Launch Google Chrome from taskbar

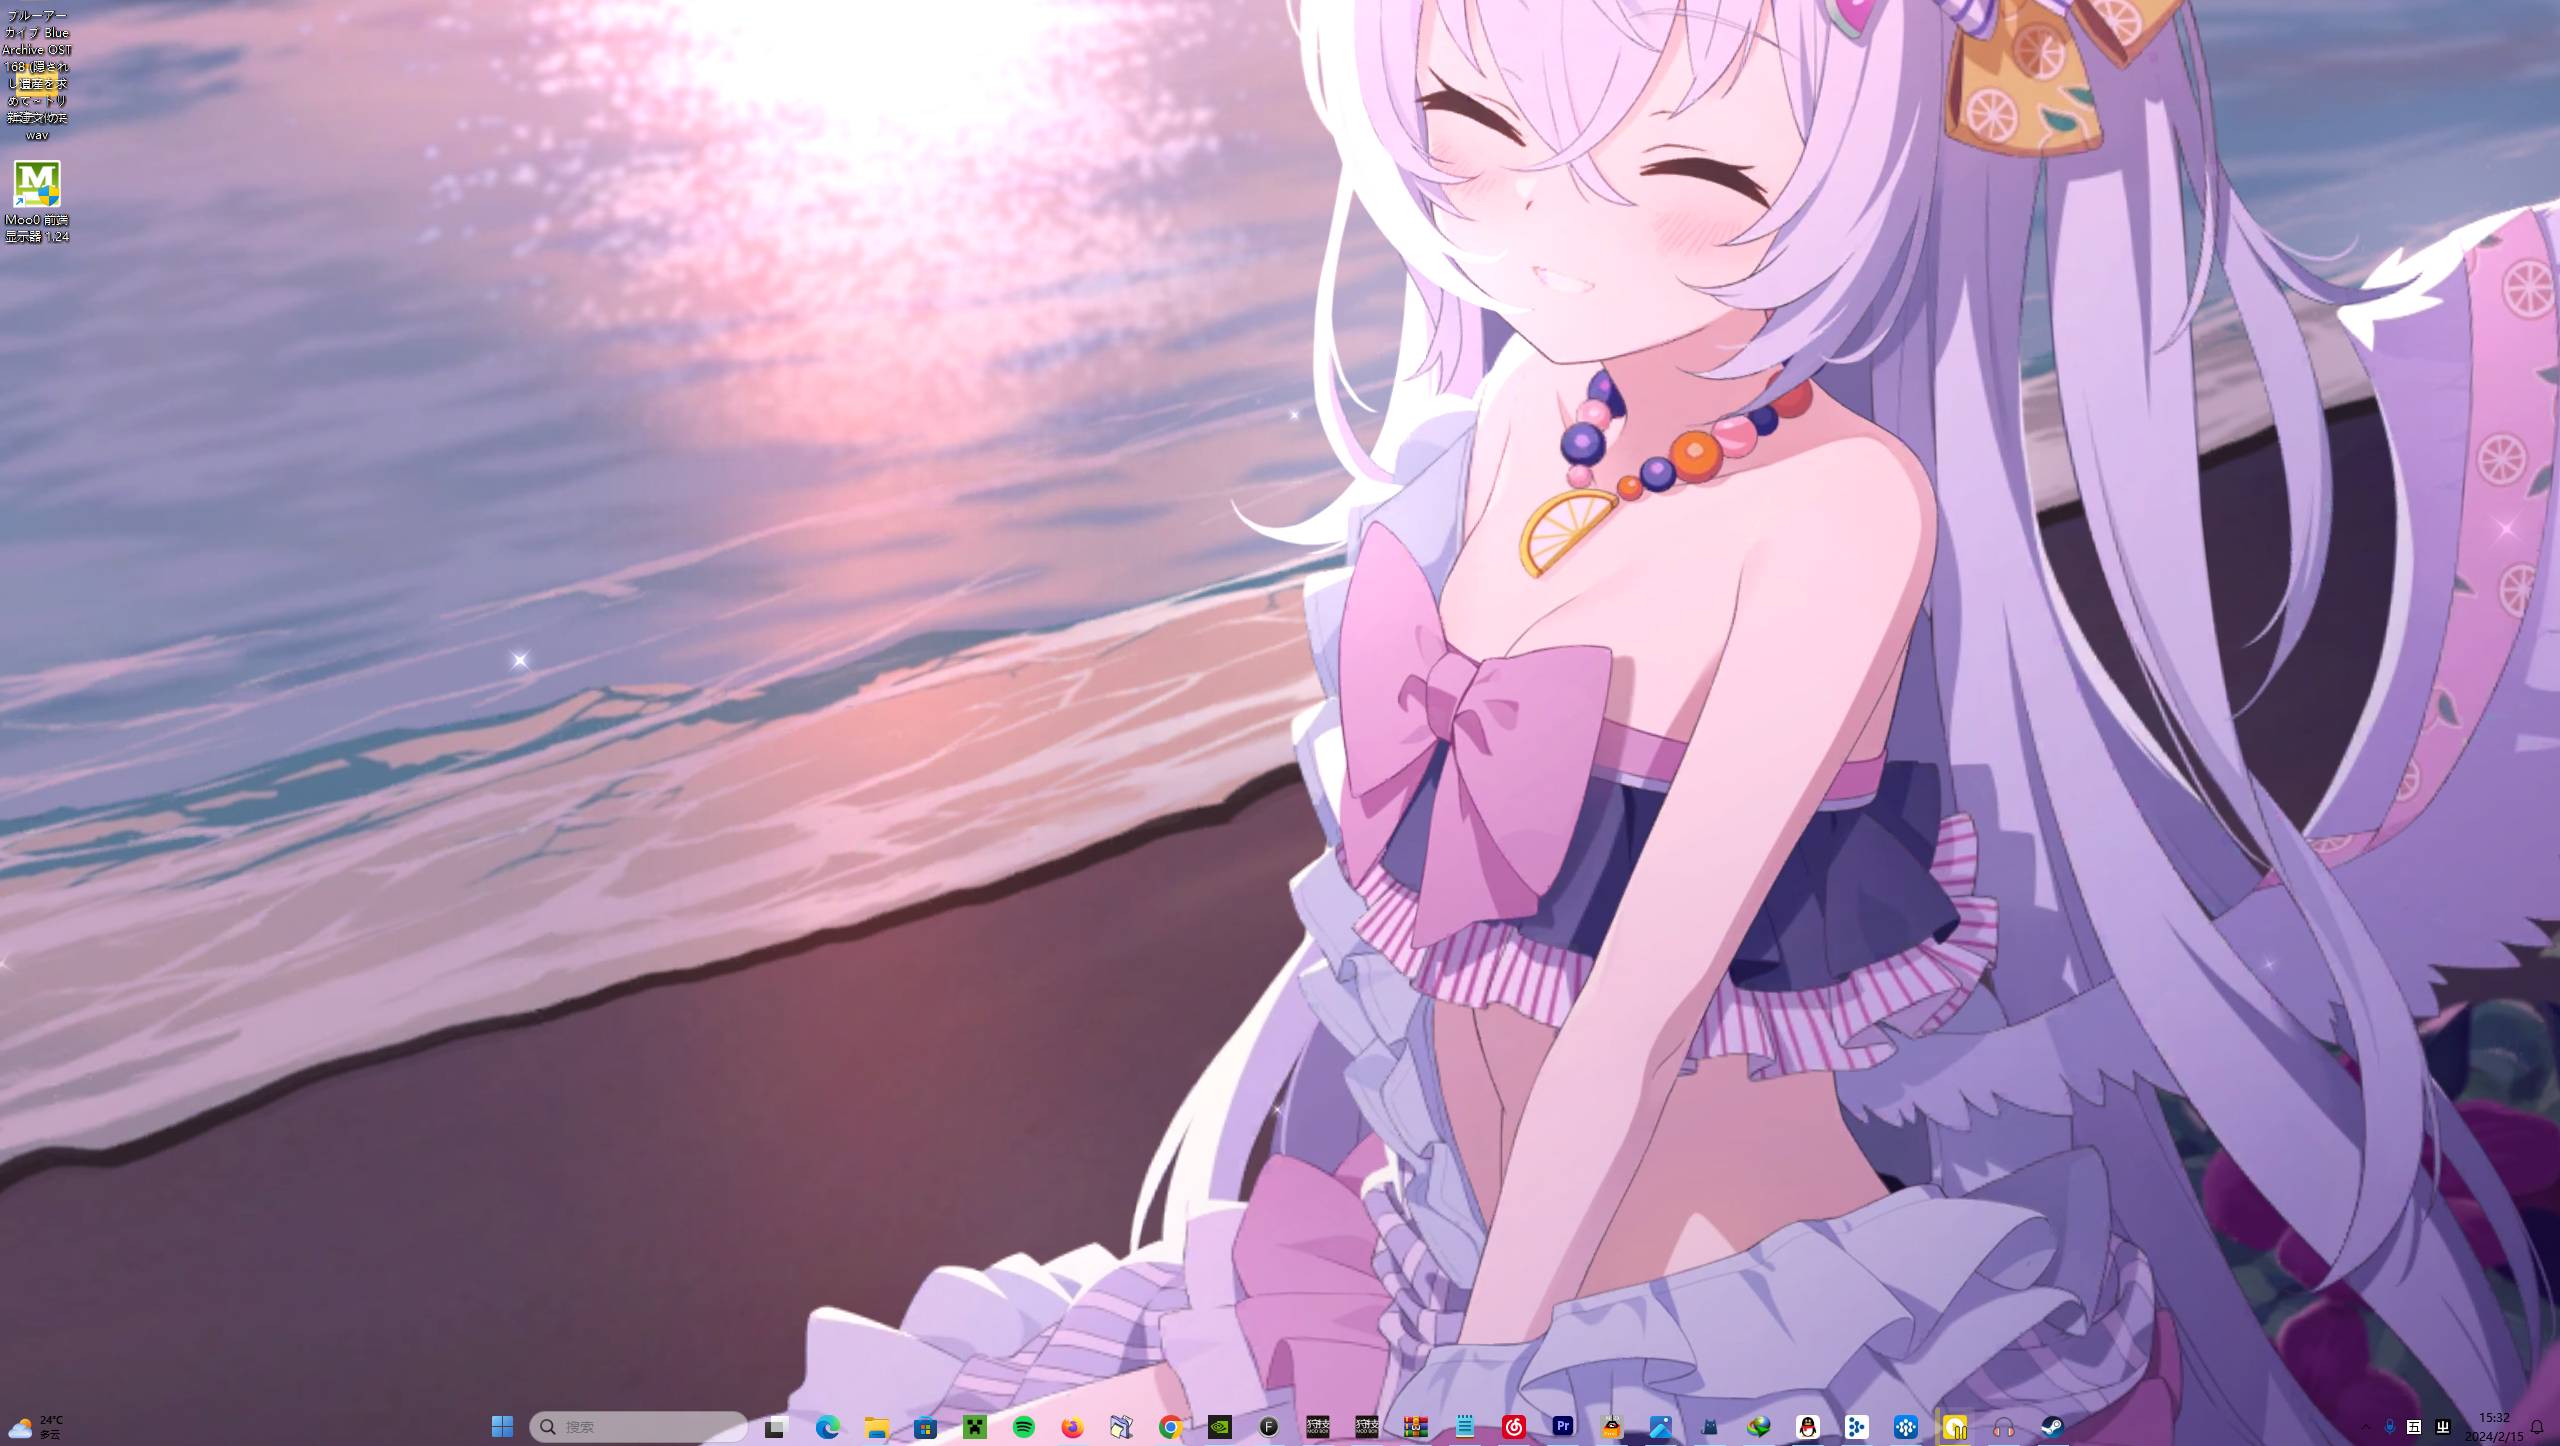pyautogui.click(x=1170, y=1427)
